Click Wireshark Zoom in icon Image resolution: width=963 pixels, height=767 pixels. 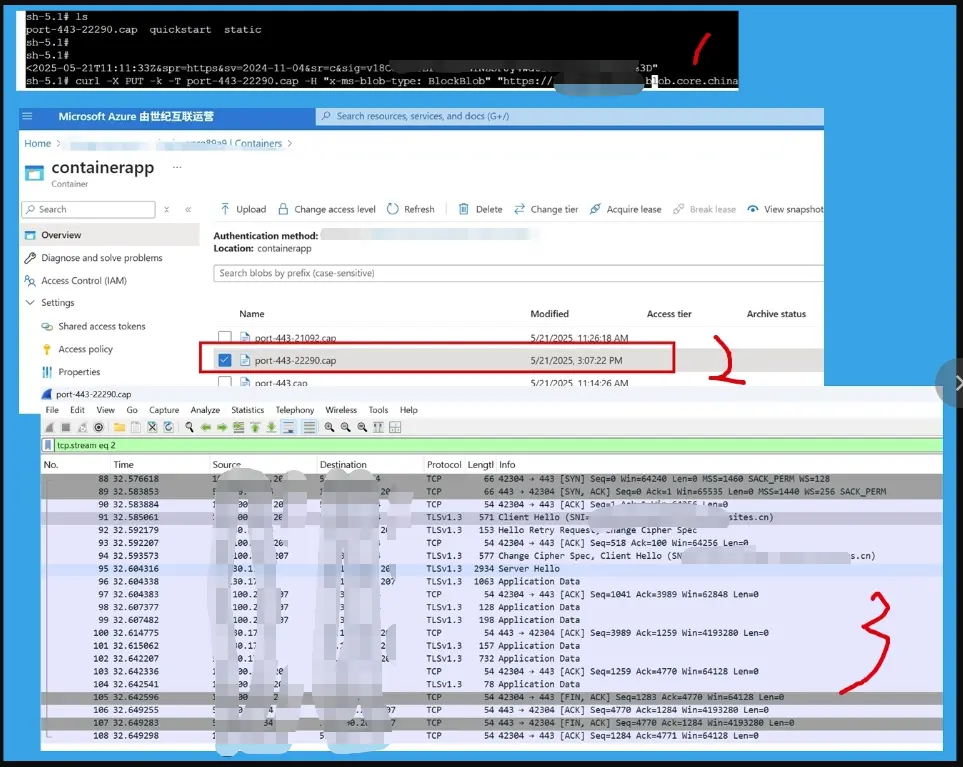tap(329, 427)
